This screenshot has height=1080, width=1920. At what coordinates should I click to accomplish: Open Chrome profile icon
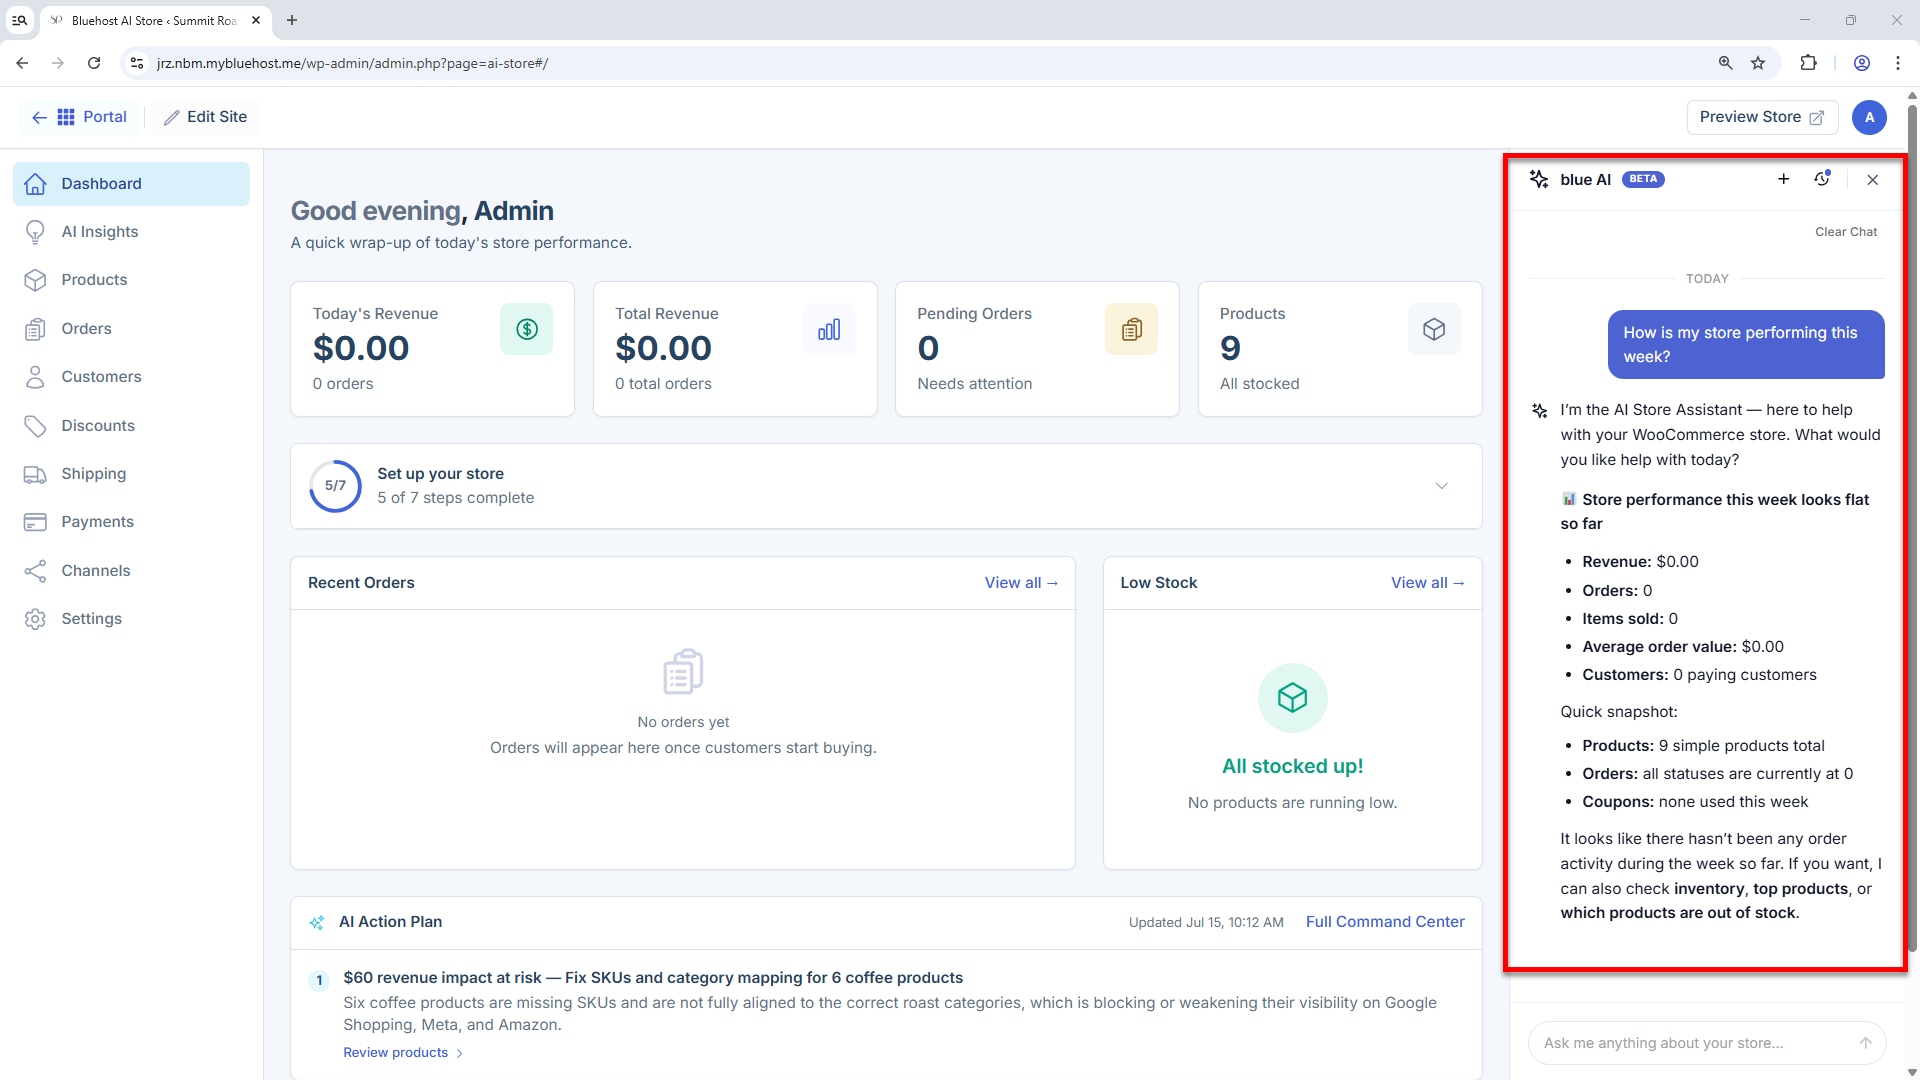[1862, 63]
